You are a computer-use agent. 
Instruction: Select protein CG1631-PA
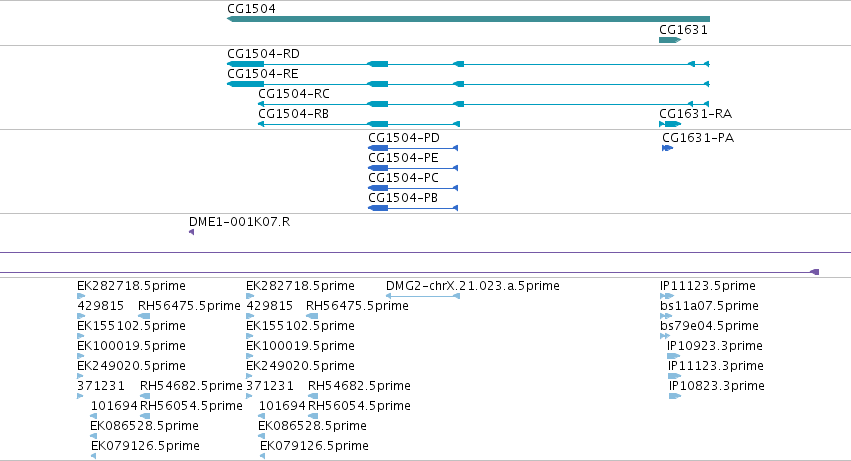(698, 138)
